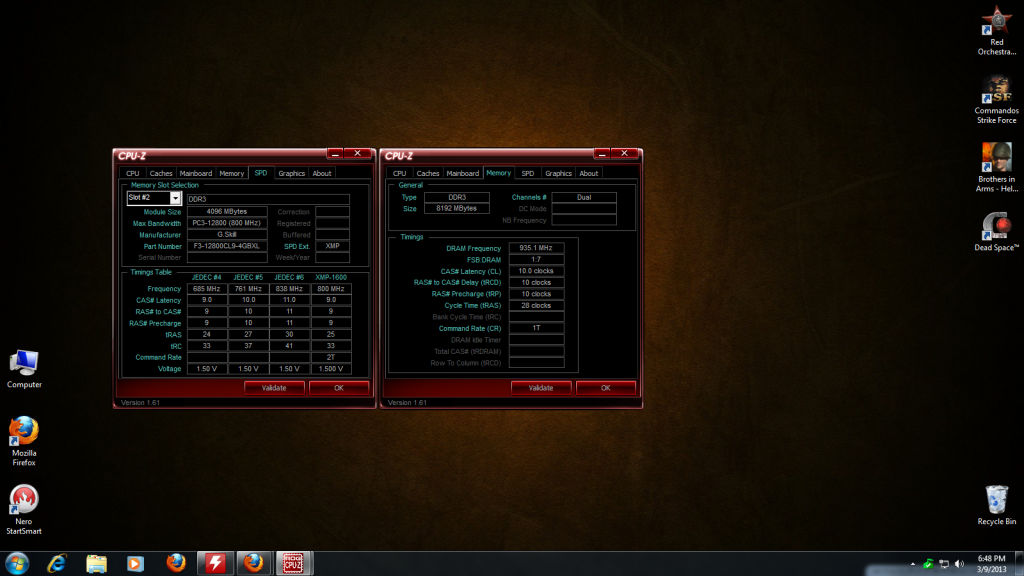Select Cycle Time 28 clocks value

pyautogui.click(x=536, y=306)
